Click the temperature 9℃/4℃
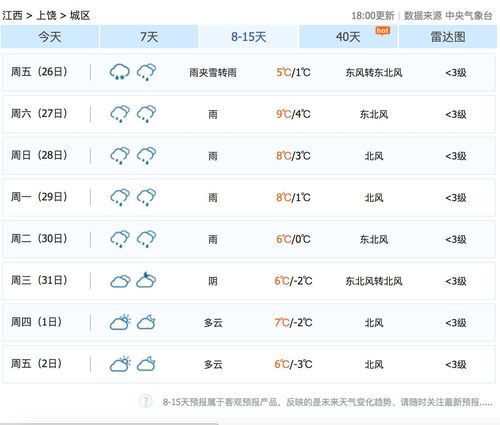The height and width of the screenshot is (425, 500). pos(293,114)
